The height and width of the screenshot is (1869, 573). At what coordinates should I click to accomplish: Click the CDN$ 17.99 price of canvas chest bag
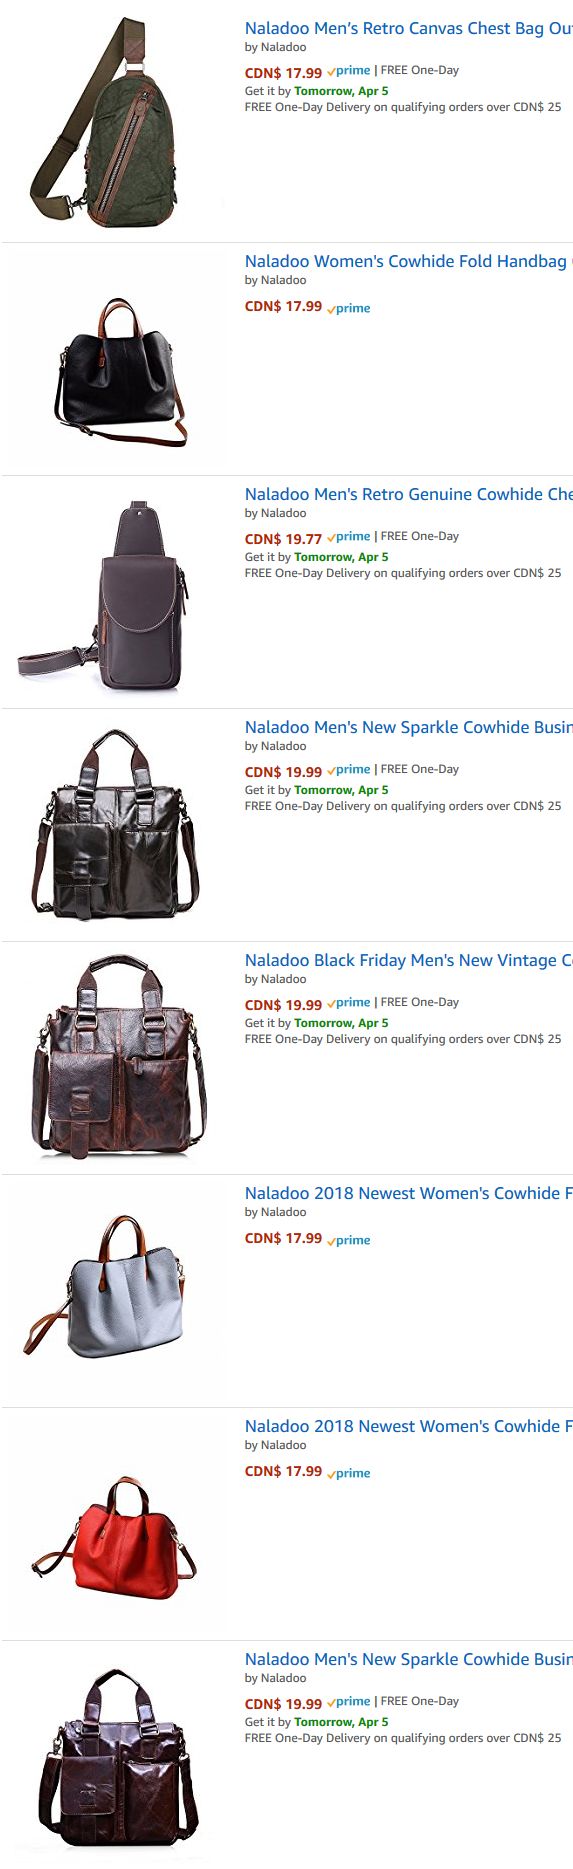tap(283, 73)
